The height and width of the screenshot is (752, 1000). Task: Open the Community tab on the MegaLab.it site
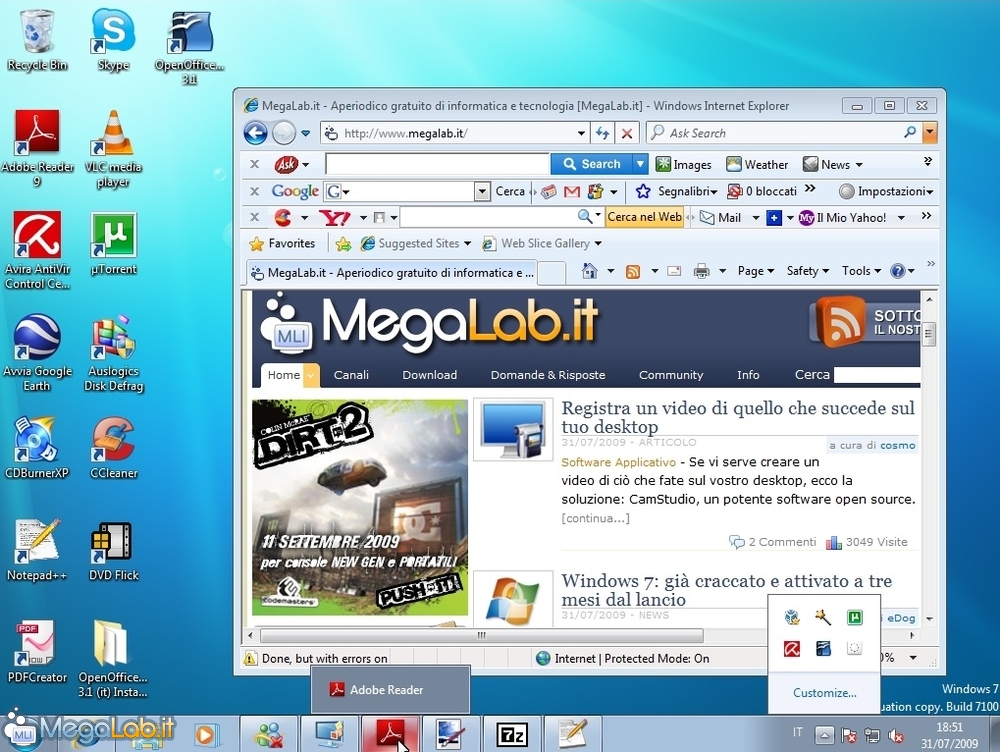click(671, 375)
